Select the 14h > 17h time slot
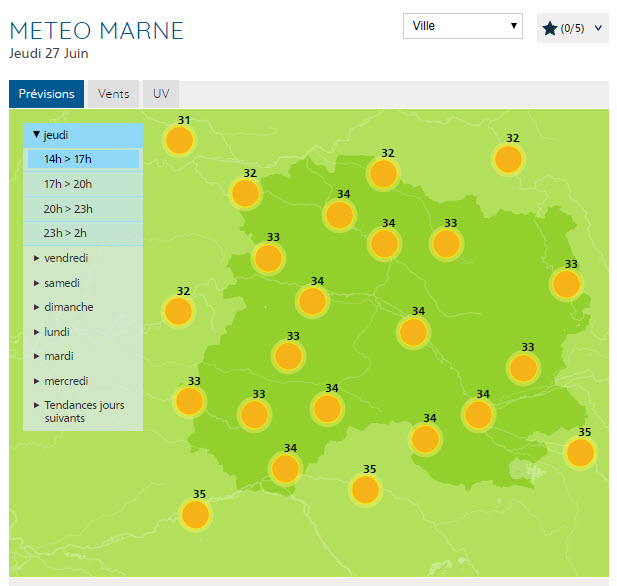This screenshot has height=586, width=617. [83, 159]
